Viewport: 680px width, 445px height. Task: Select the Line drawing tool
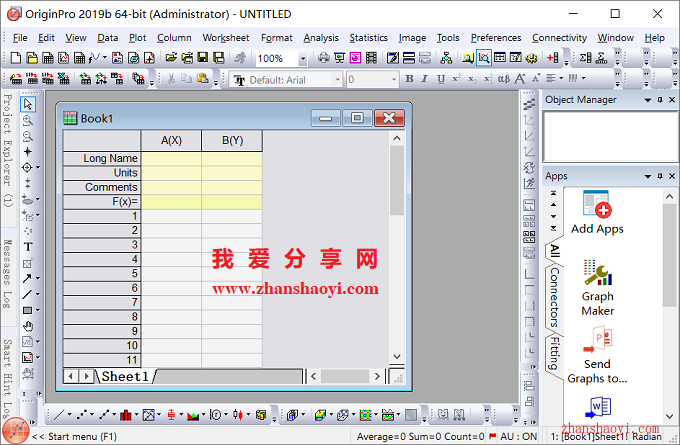27,294
